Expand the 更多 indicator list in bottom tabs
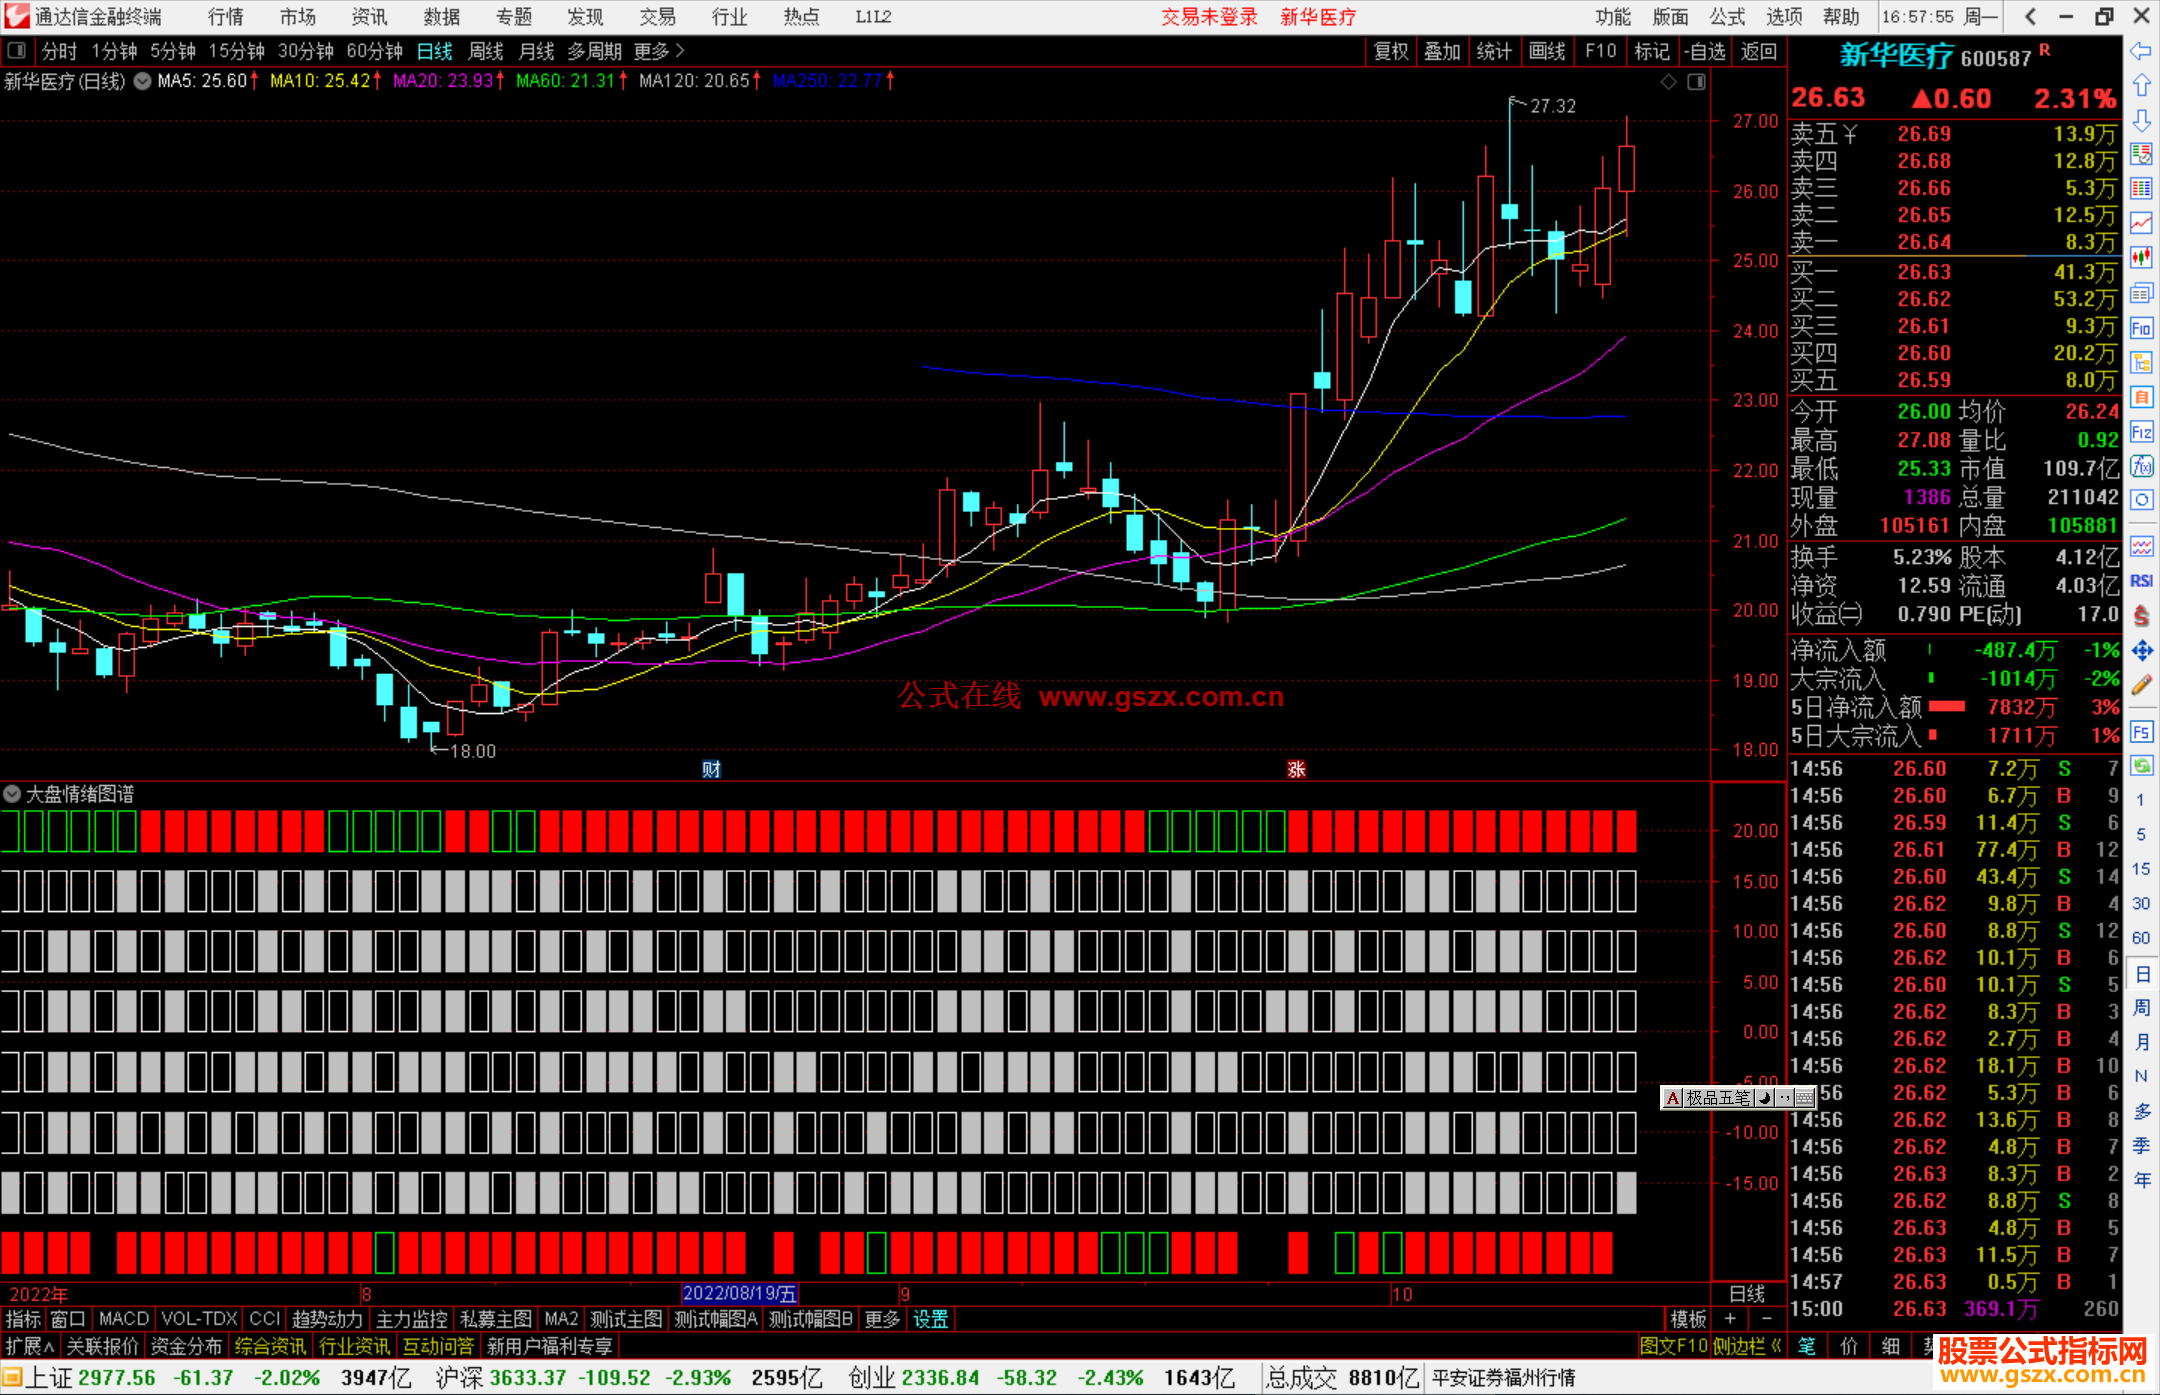2160x1395 pixels. click(882, 1319)
